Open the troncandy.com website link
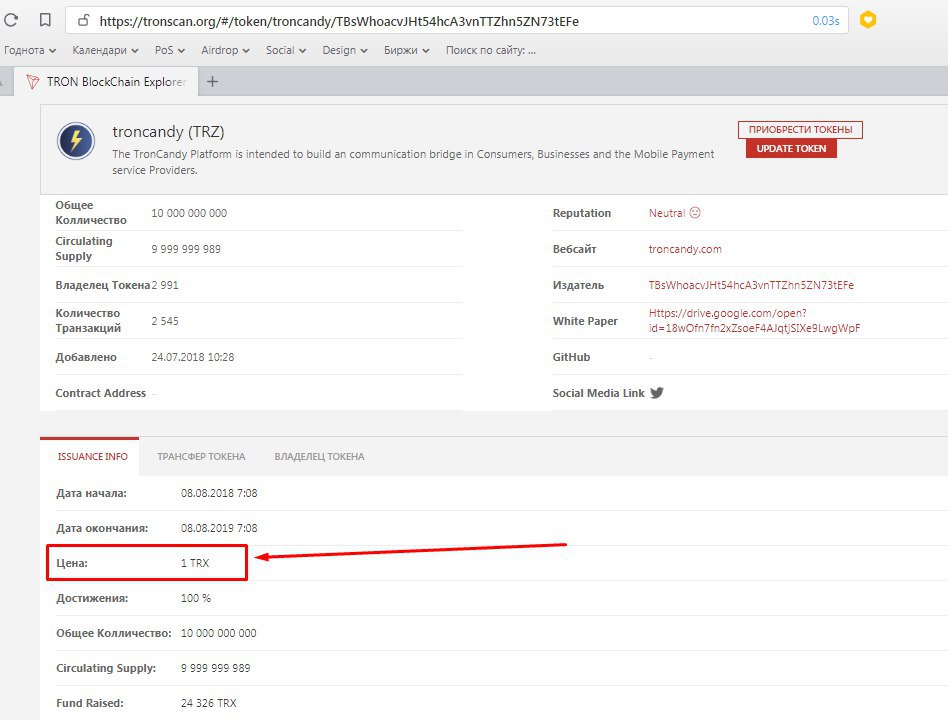Viewport: 948px width, 720px height. point(685,249)
